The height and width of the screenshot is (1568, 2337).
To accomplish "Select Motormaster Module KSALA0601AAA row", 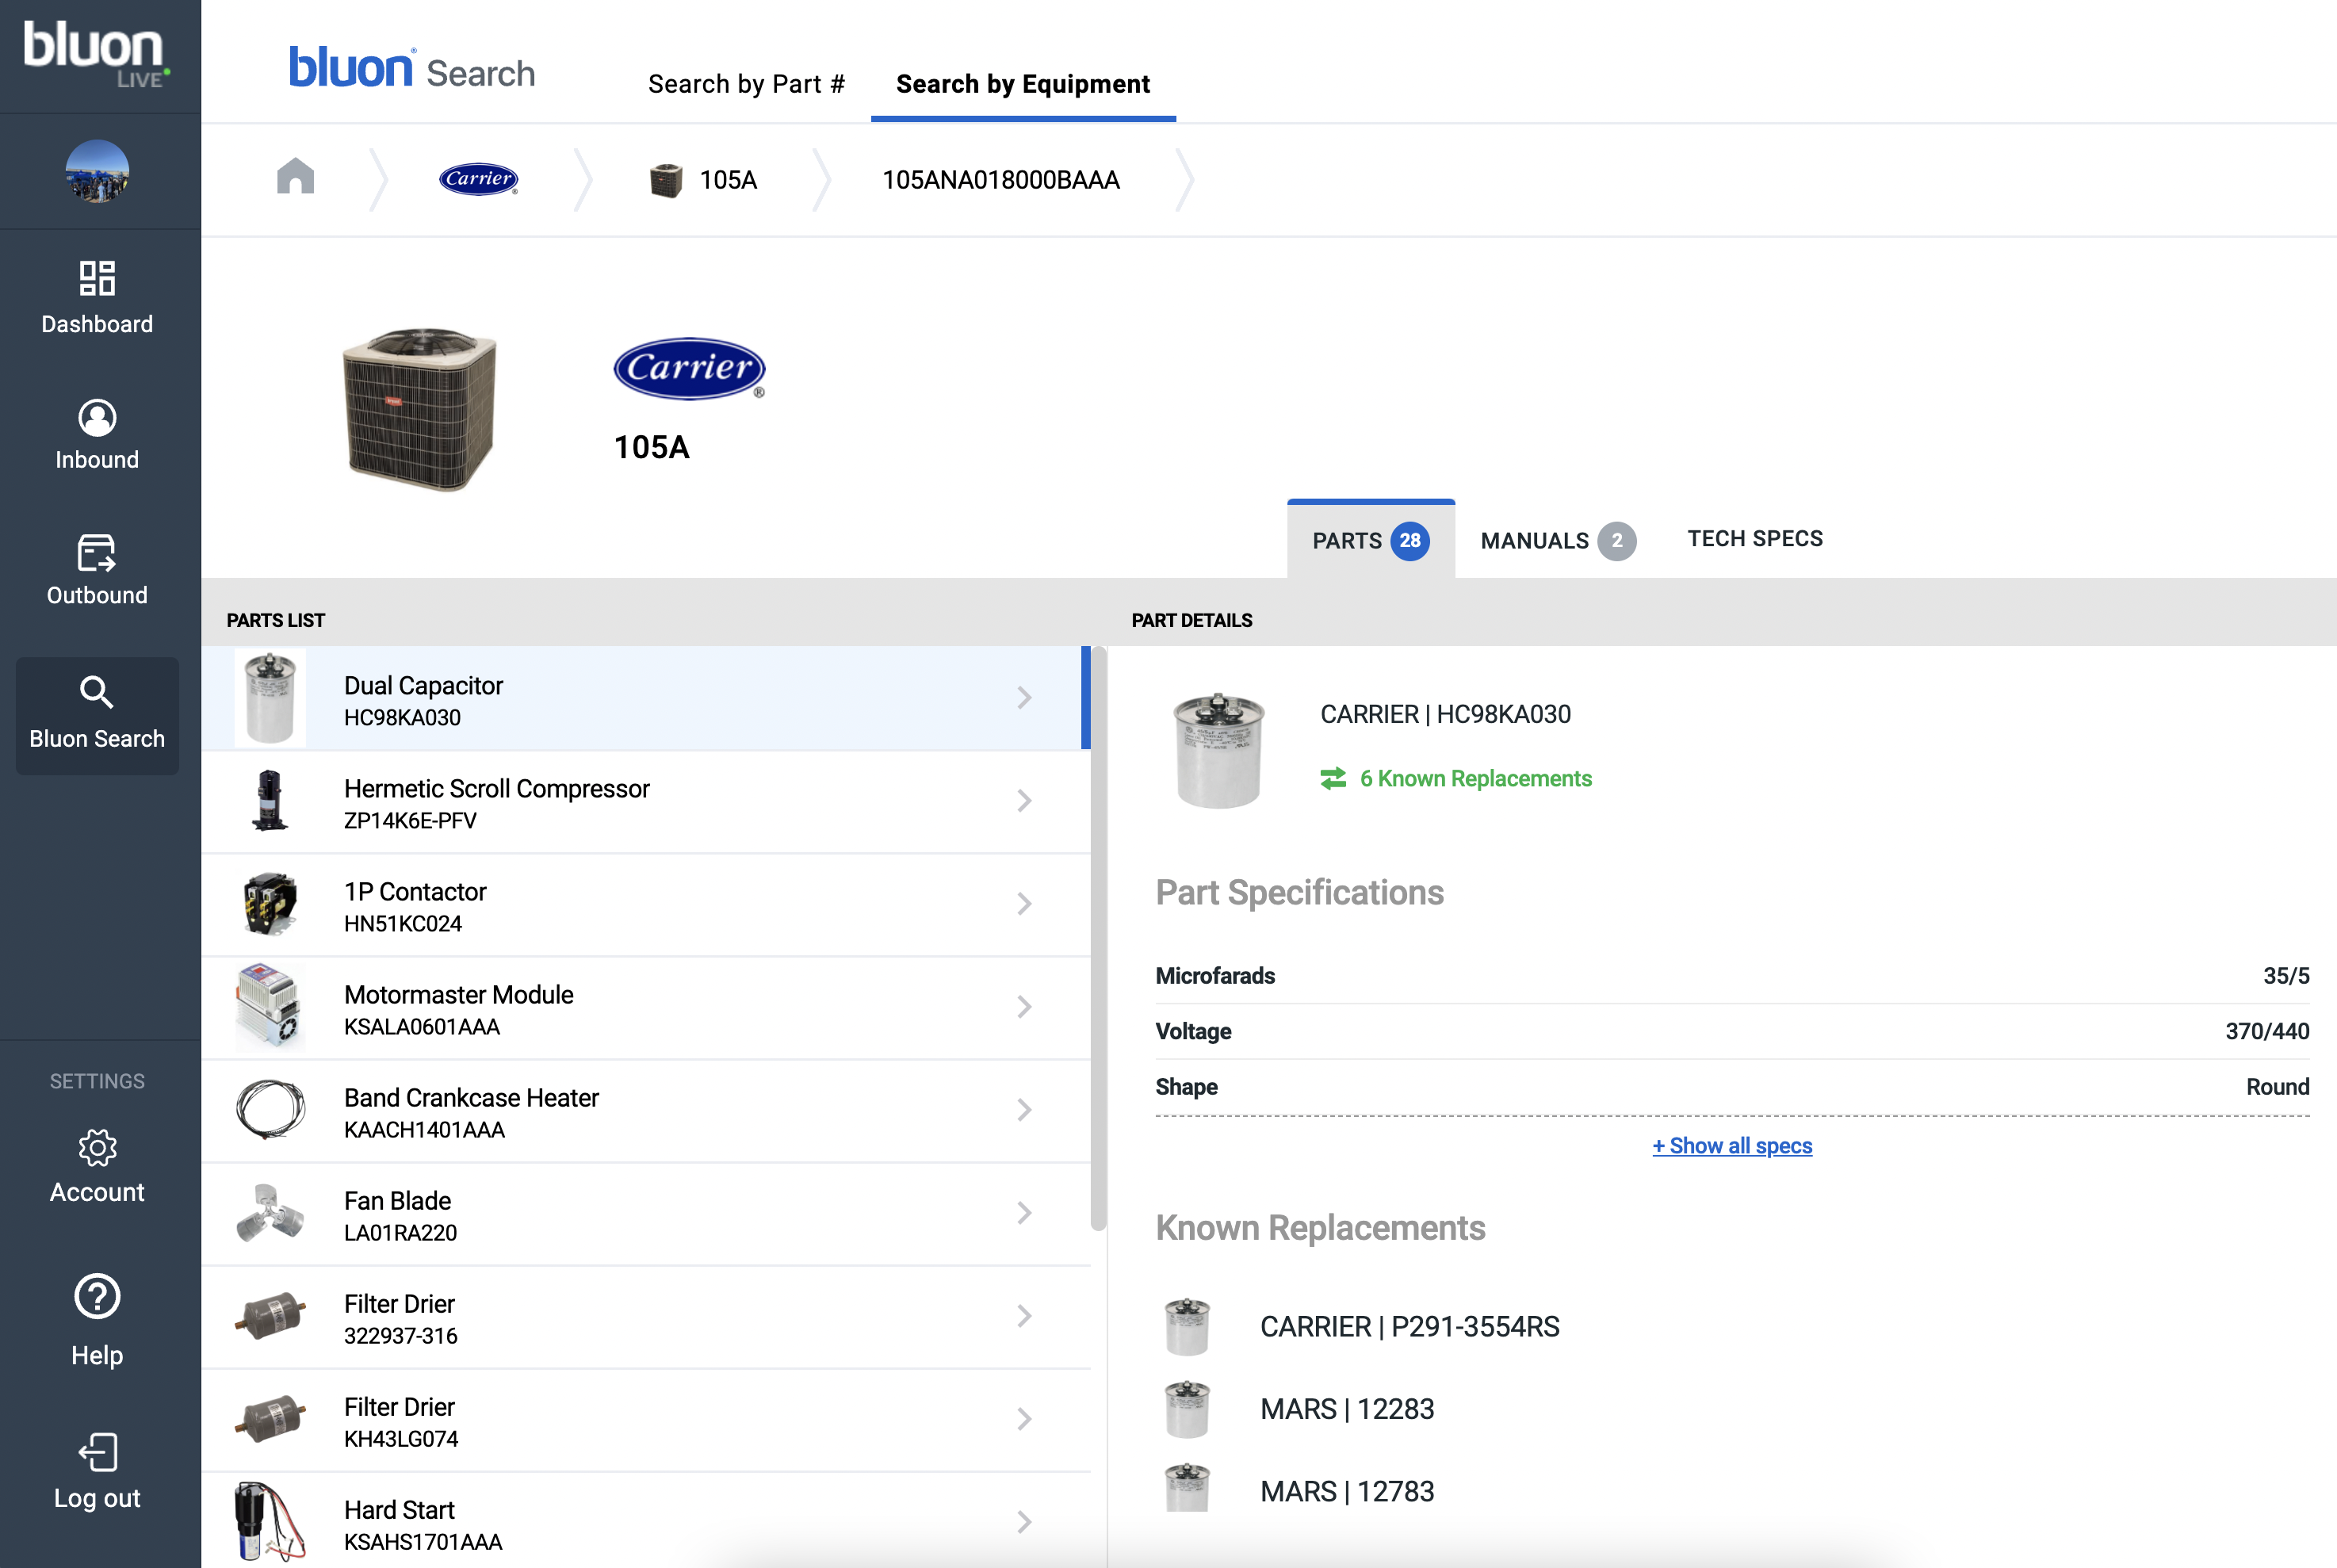I will (x=646, y=1007).
